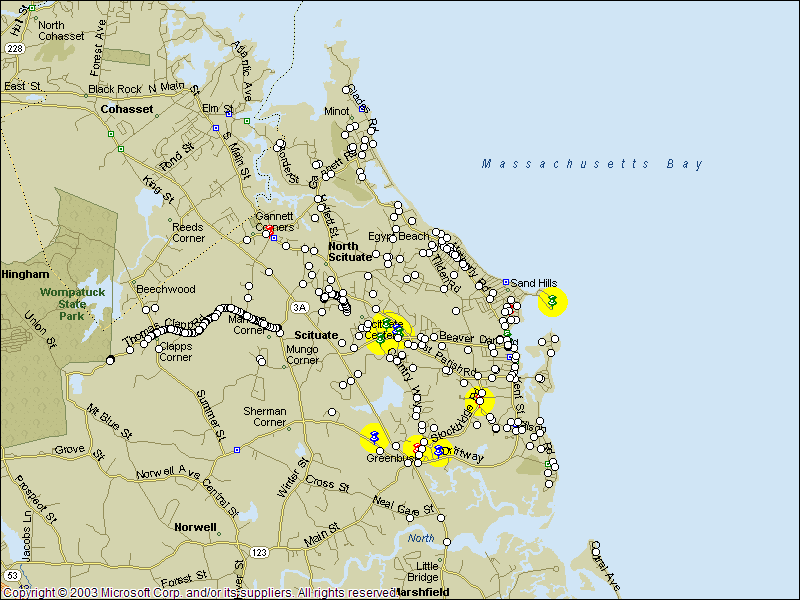Screen dimensions: 800x600
Task: Click the blue square marker at Elm St
Action: point(215,128)
